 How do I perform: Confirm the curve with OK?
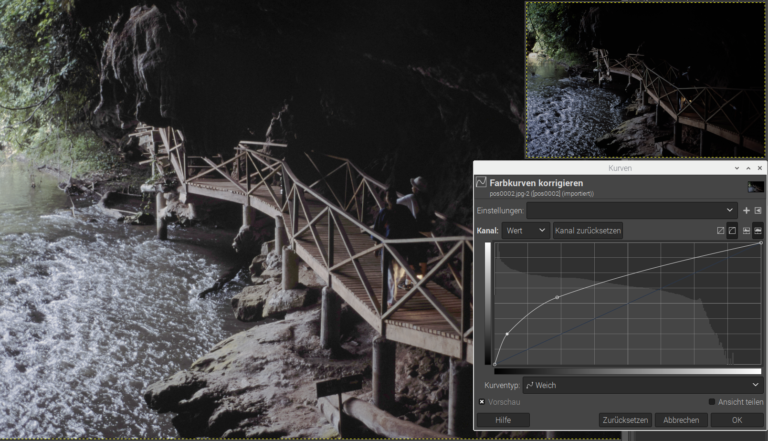pyautogui.click(x=737, y=420)
